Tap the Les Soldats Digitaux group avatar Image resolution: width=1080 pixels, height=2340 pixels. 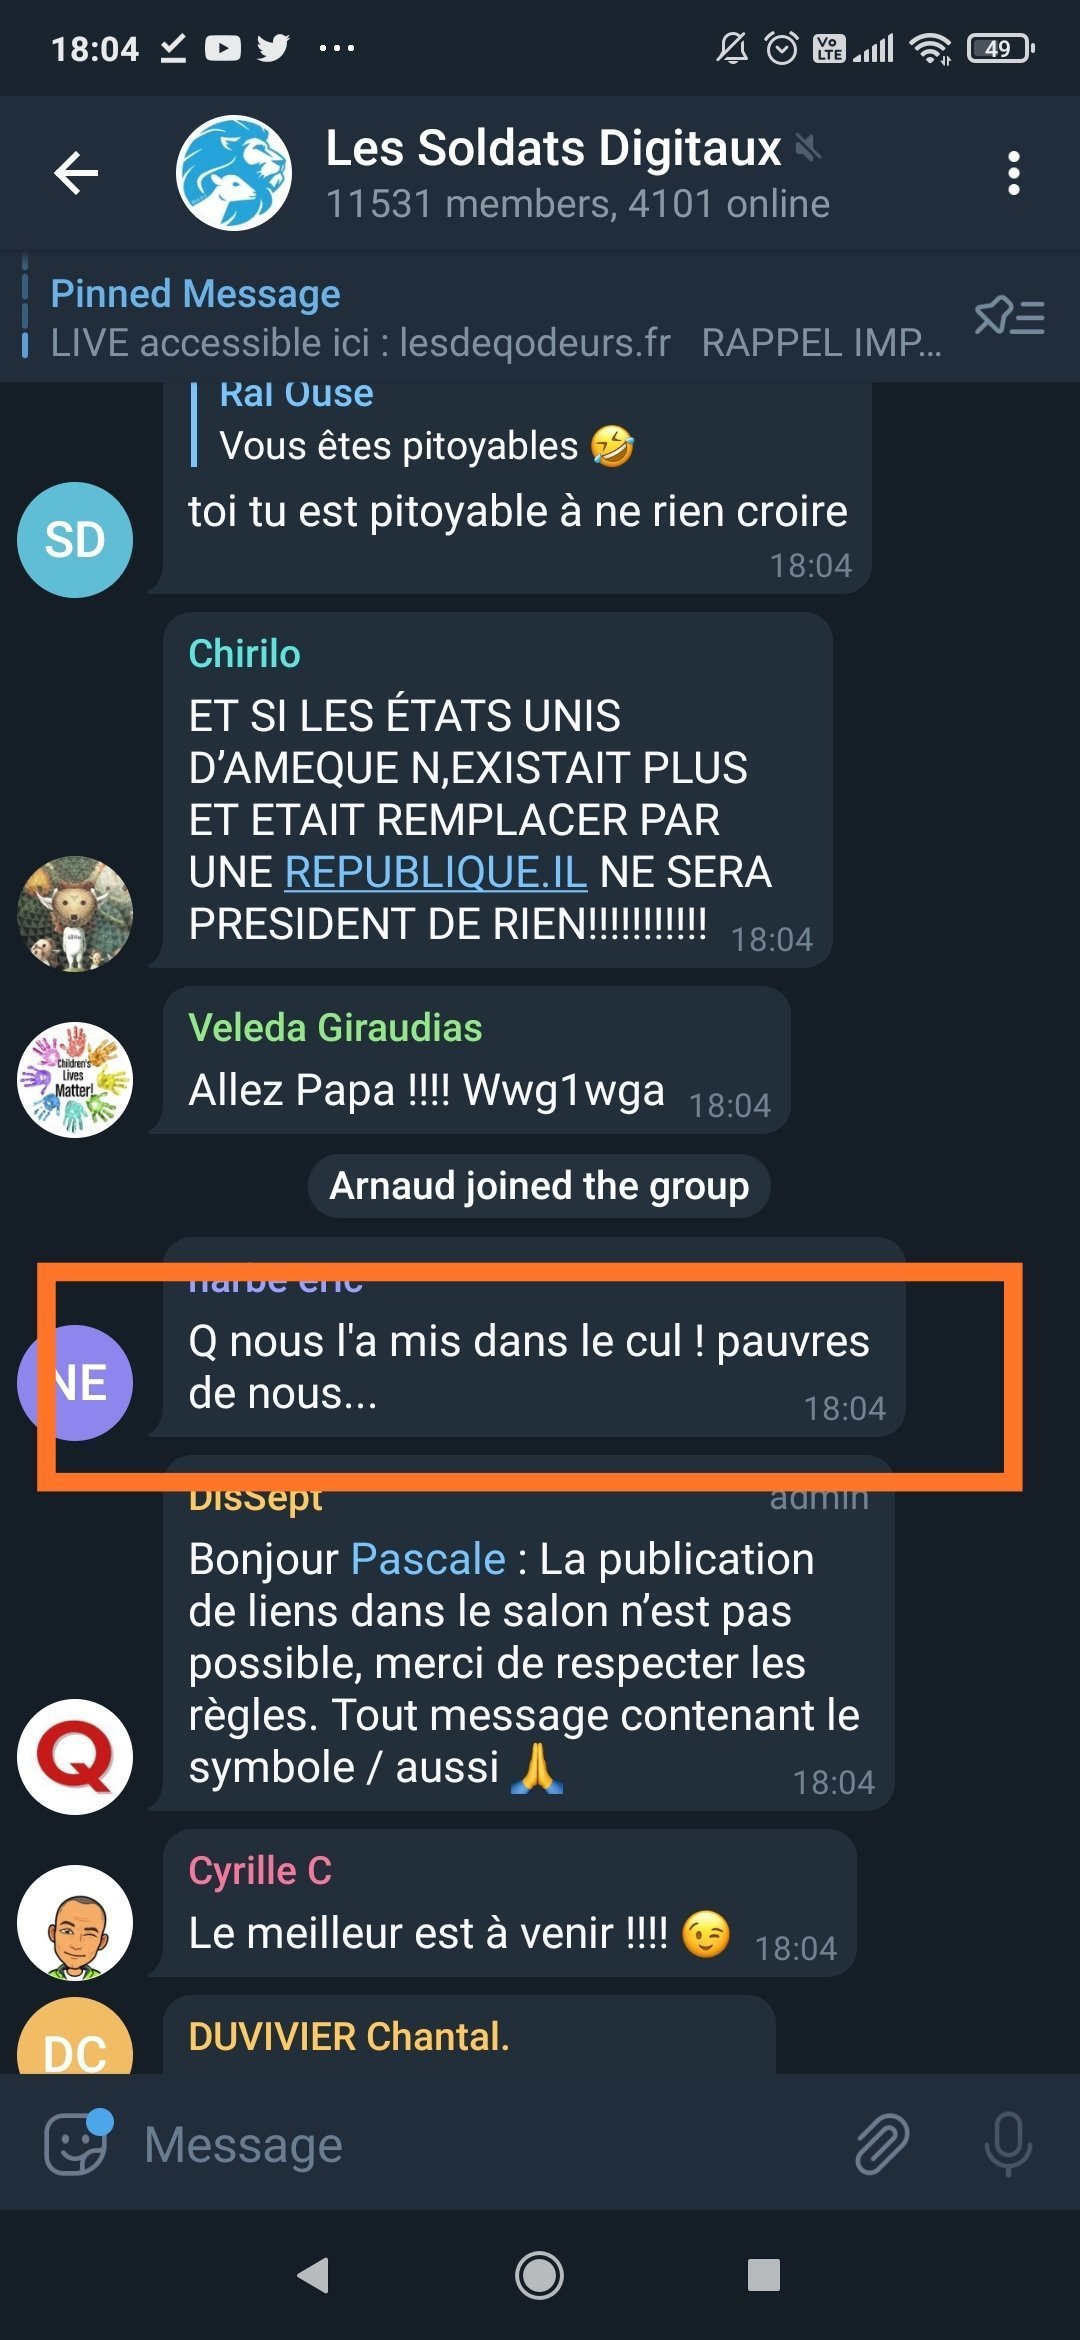tap(234, 173)
